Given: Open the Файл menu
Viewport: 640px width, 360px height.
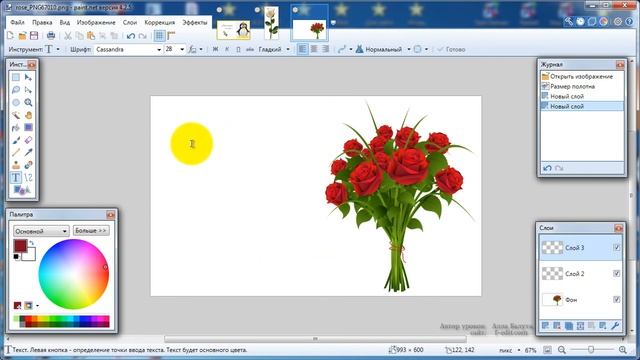Looking at the screenshot, I should pos(17,22).
